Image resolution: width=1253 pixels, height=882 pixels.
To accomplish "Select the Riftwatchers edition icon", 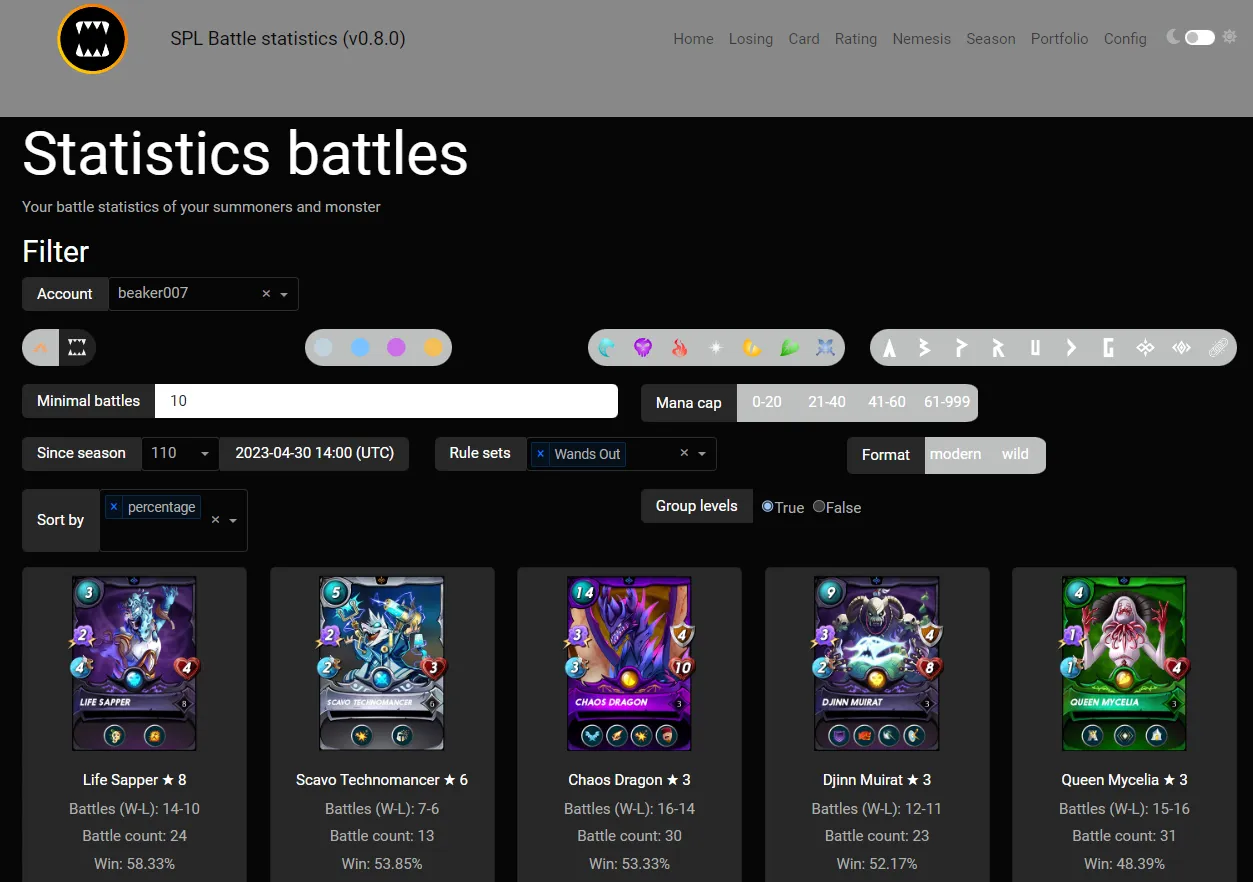I will (x=1181, y=347).
